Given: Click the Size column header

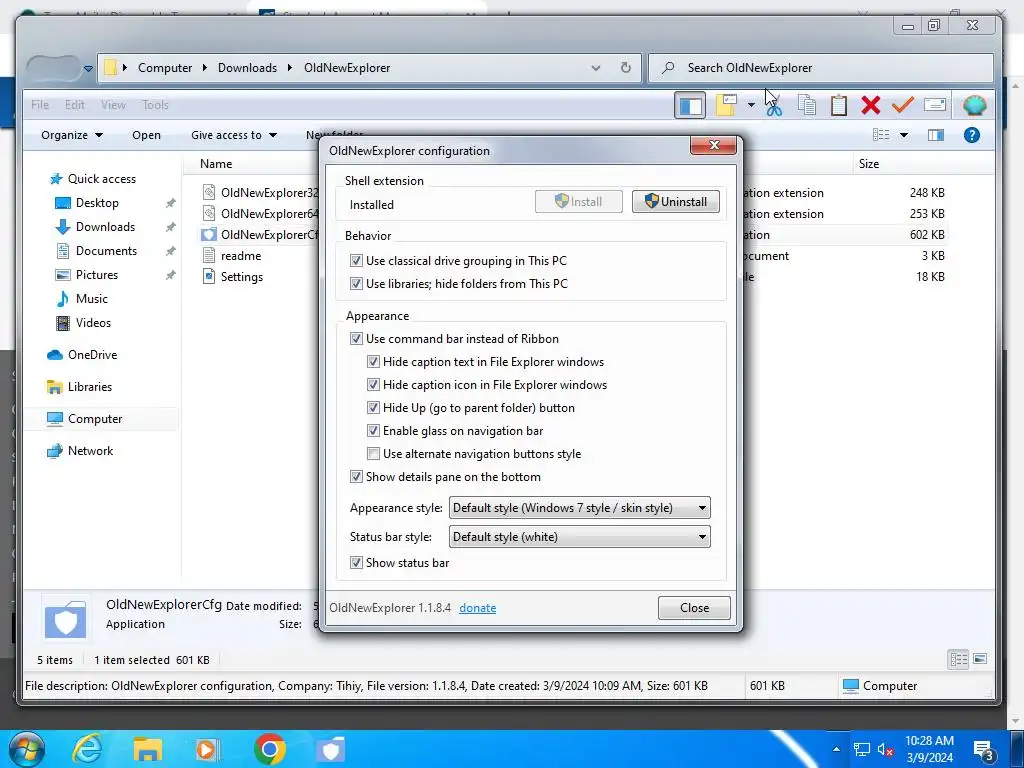Looking at the screenshot, I should coord(869,164).
